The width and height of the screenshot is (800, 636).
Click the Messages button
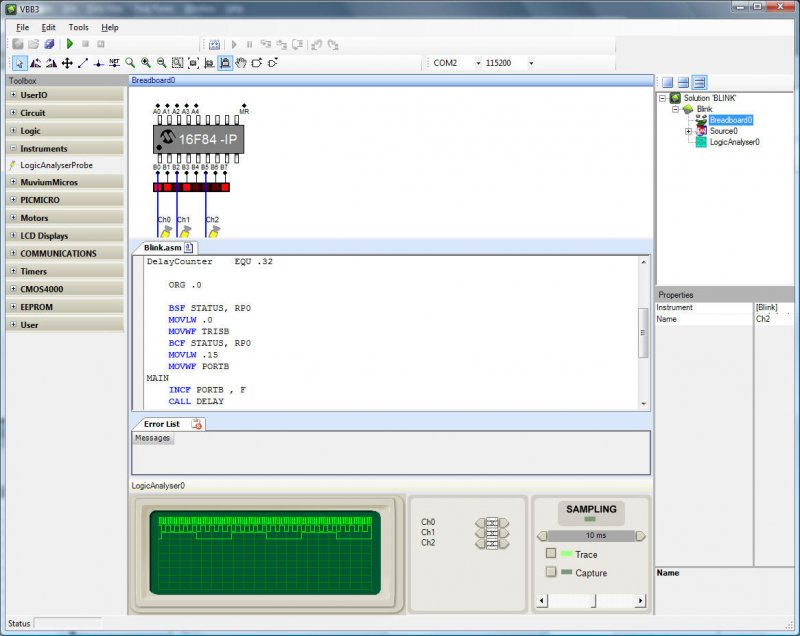[x=153, y=438]
